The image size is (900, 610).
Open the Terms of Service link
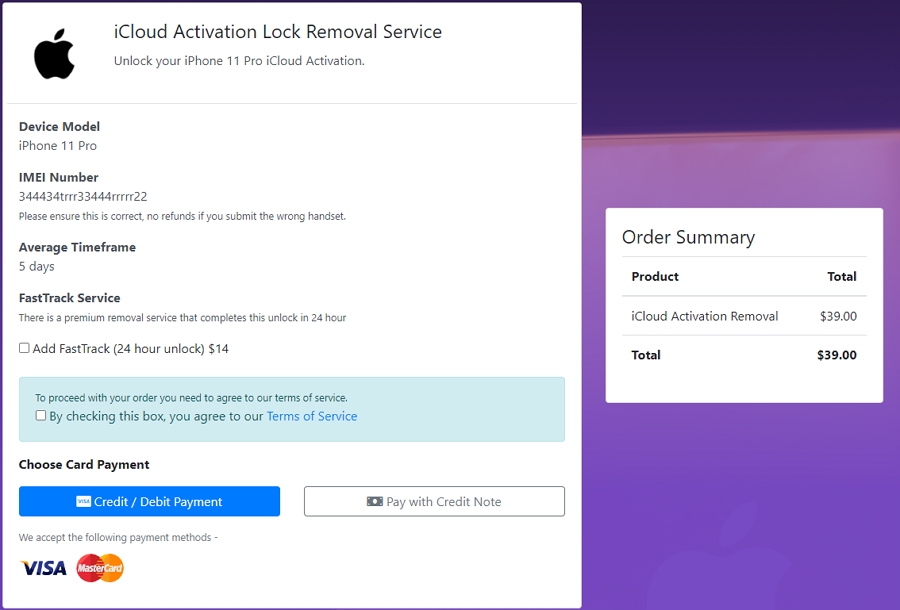[312, 416]
